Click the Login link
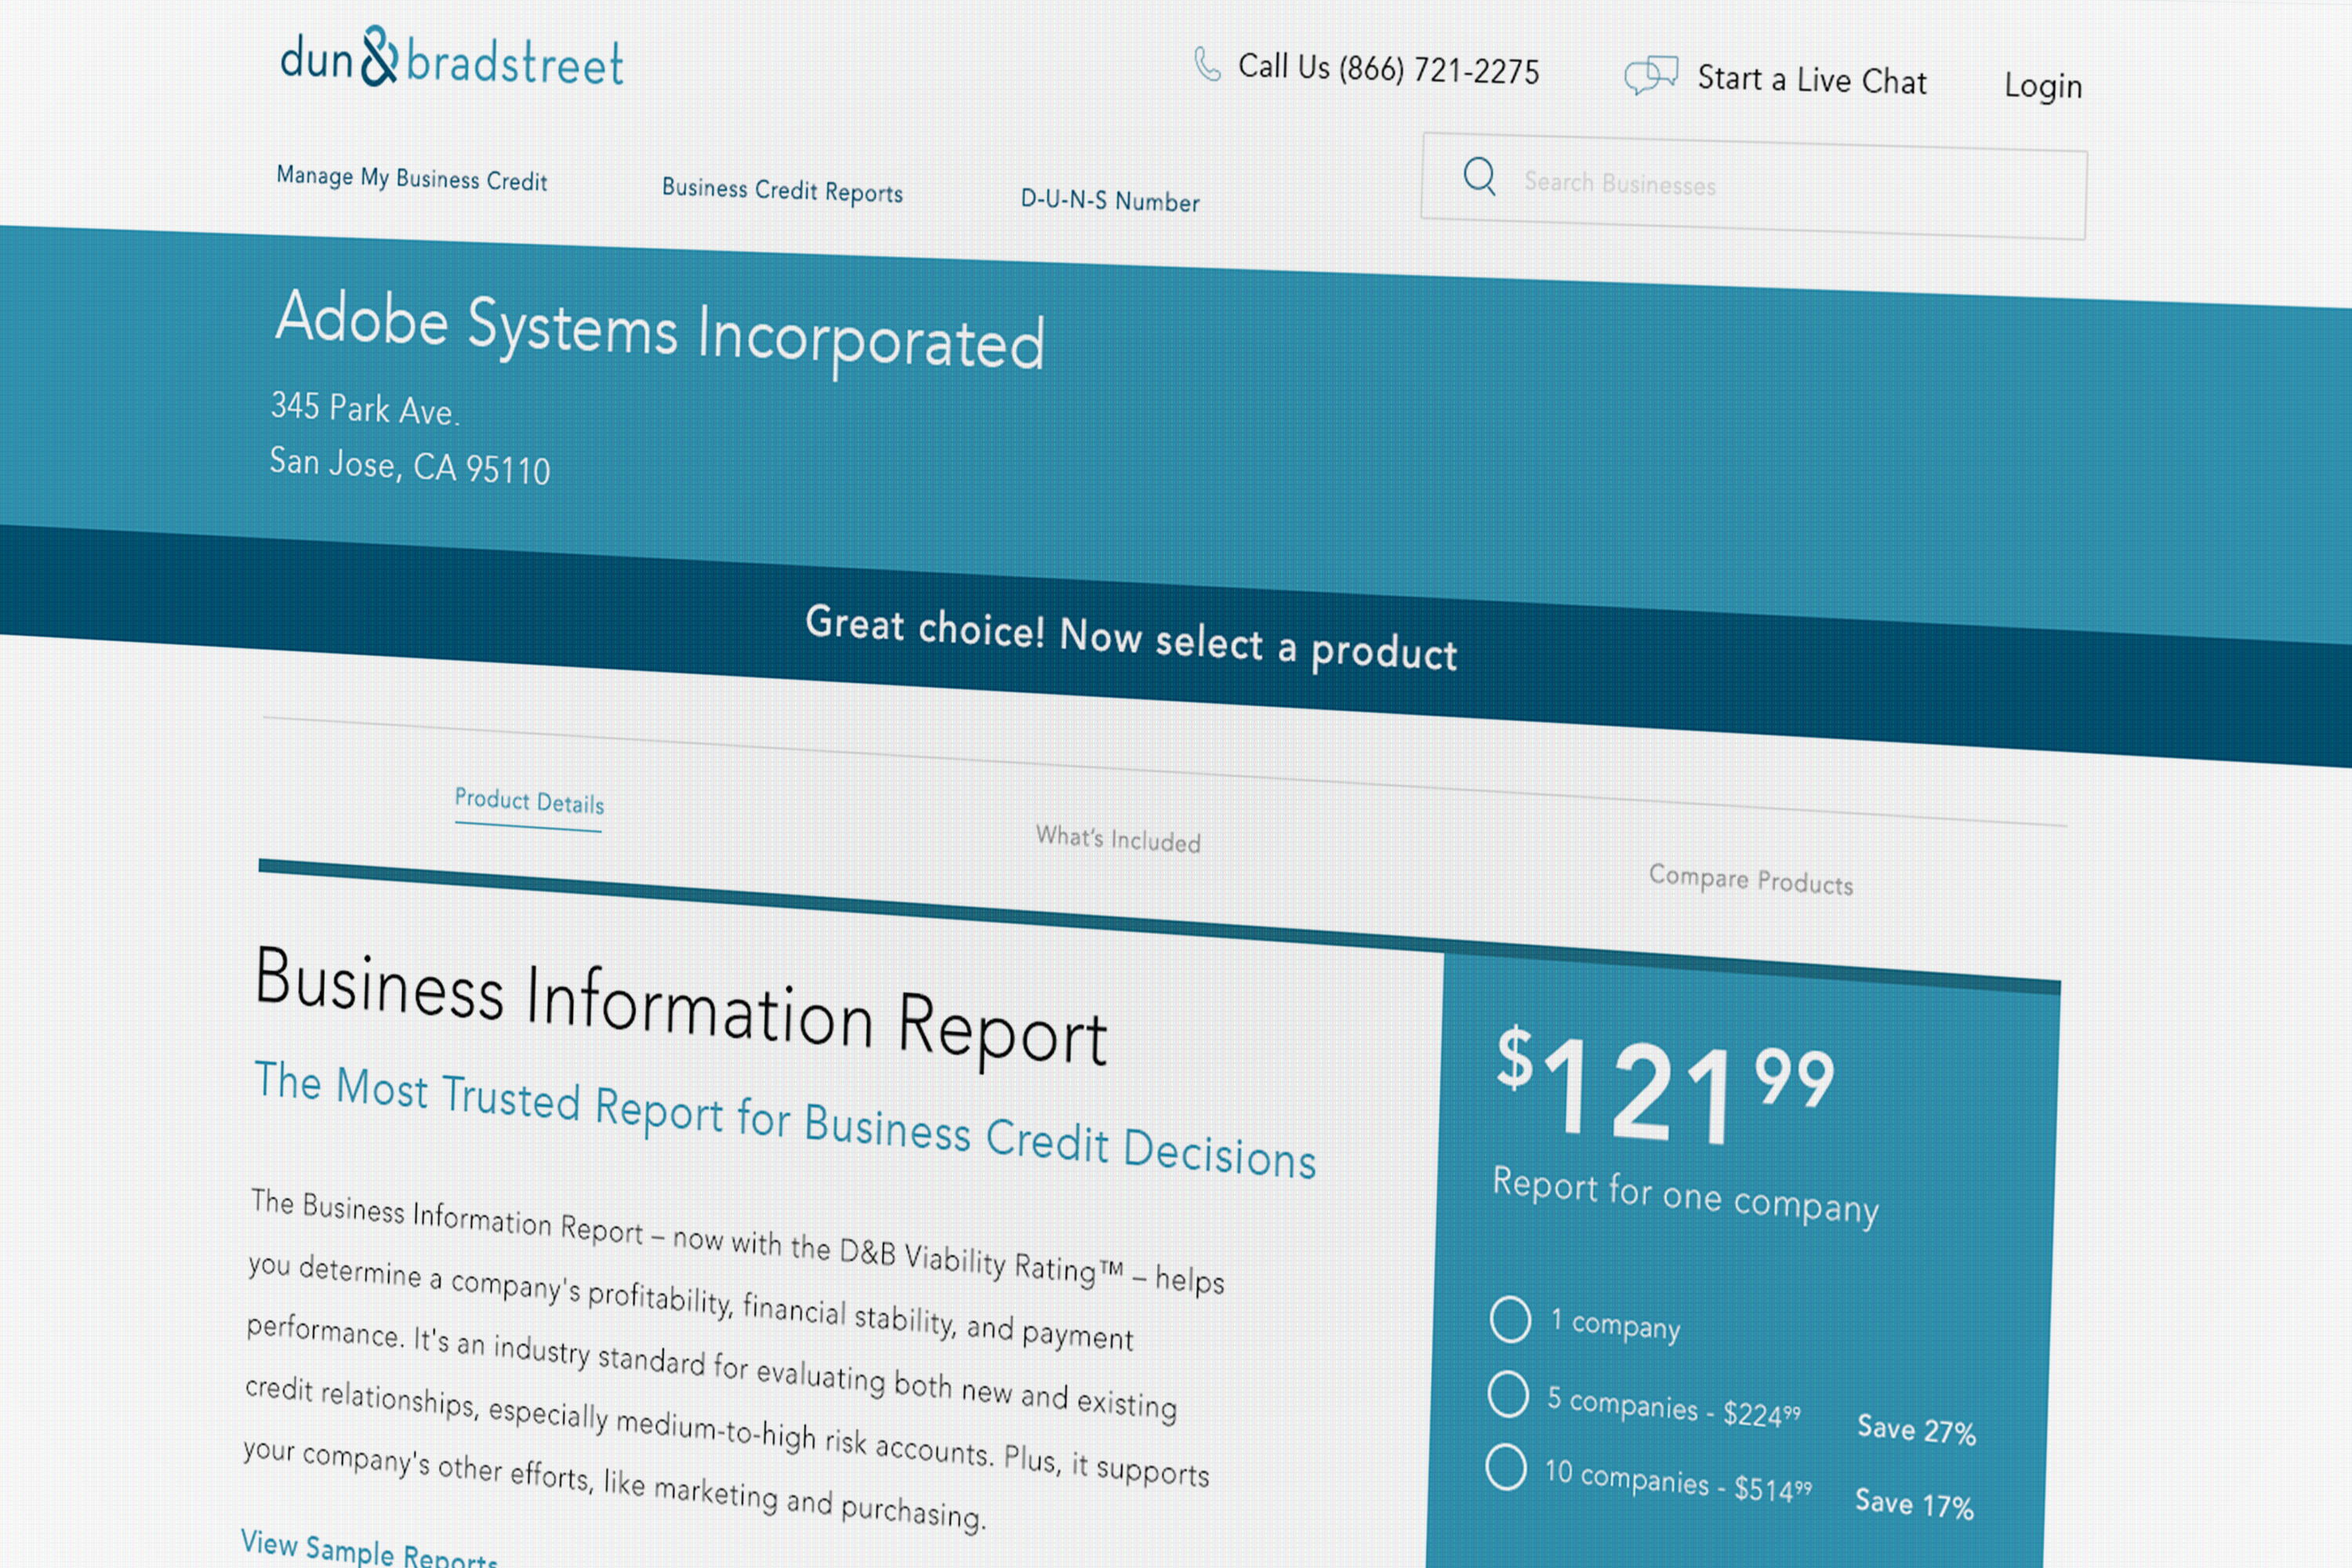This screenshot has width=2352, height=1568. pyautogui.click(x=2043, y=86)
